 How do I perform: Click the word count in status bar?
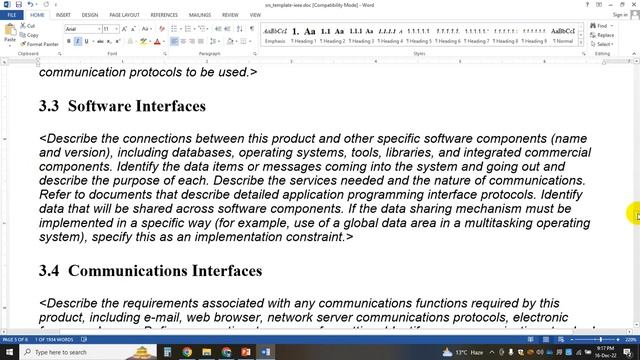54,340
